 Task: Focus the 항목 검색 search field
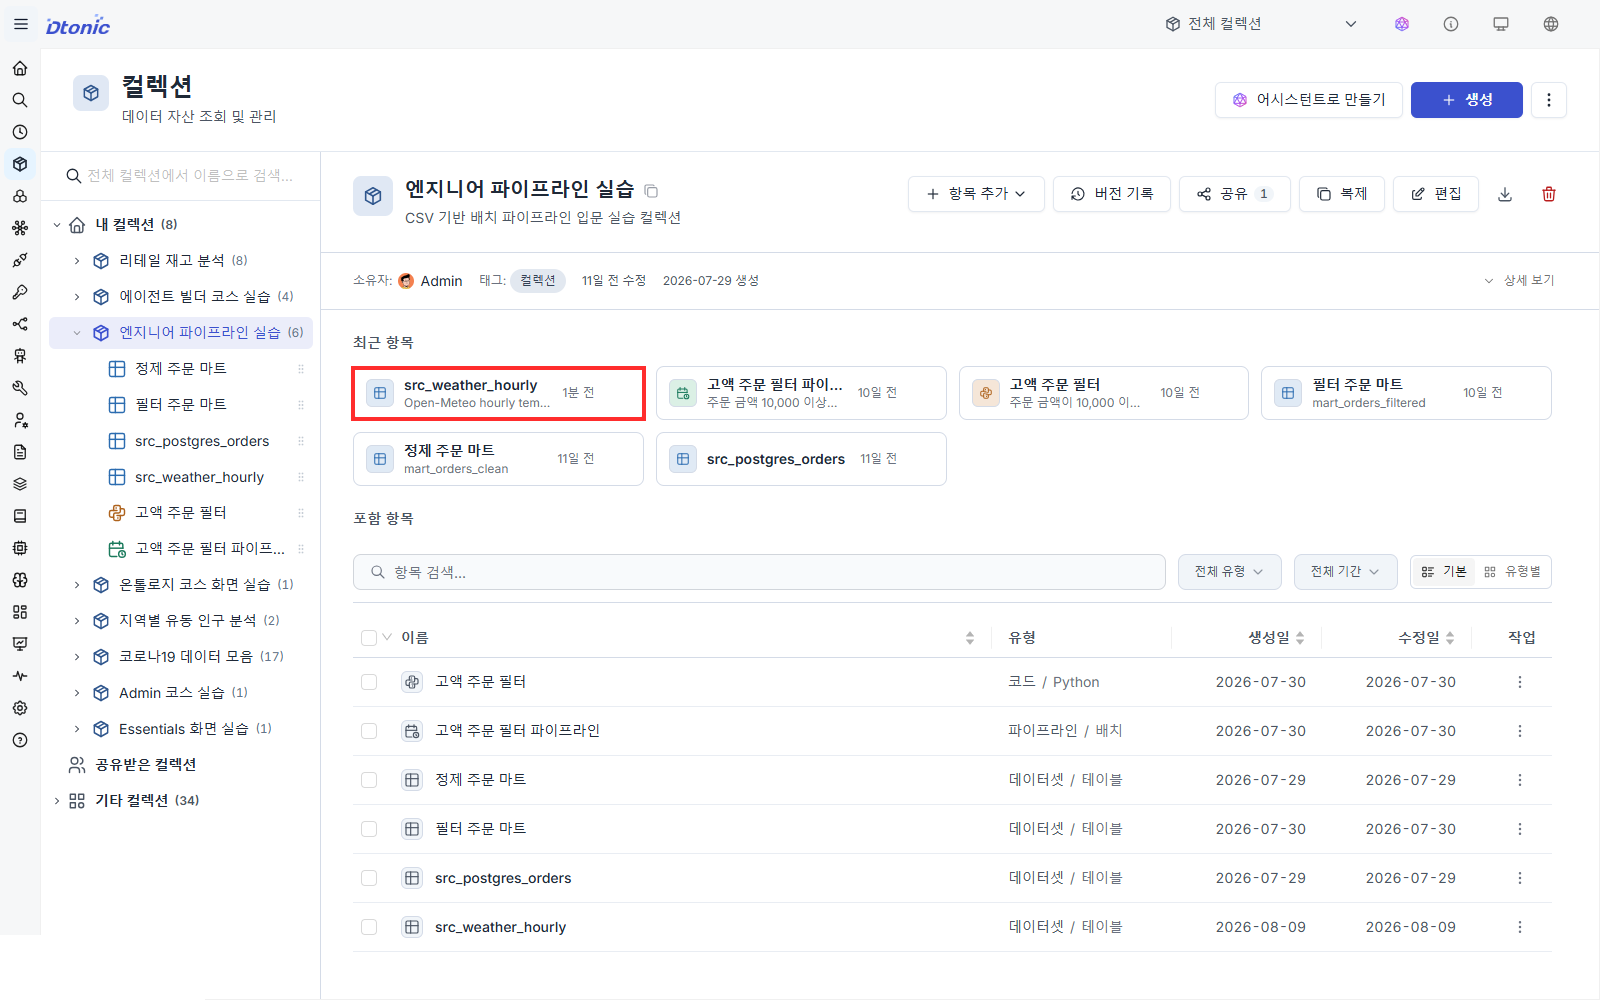tap(759, 572)
